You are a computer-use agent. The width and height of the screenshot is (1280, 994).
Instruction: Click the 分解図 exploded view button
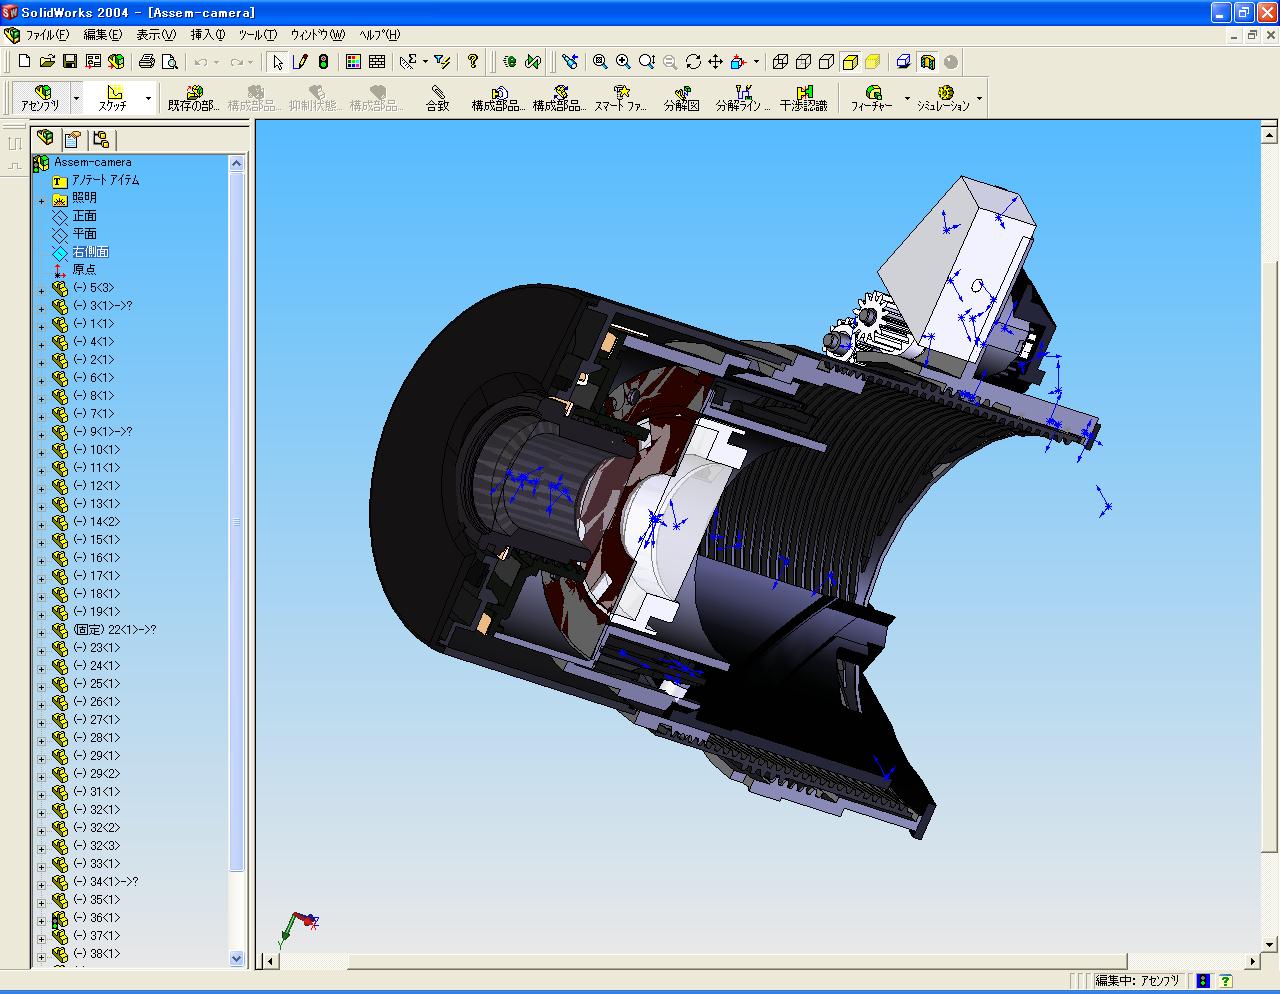coord(682,98)
